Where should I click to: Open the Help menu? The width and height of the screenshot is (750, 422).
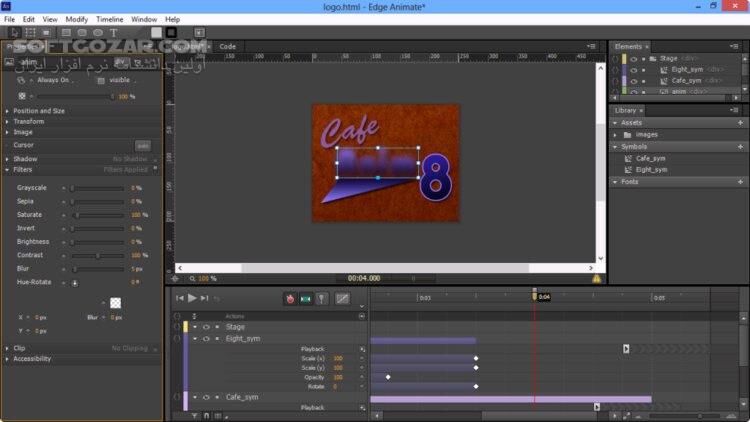tap(172, 19)
